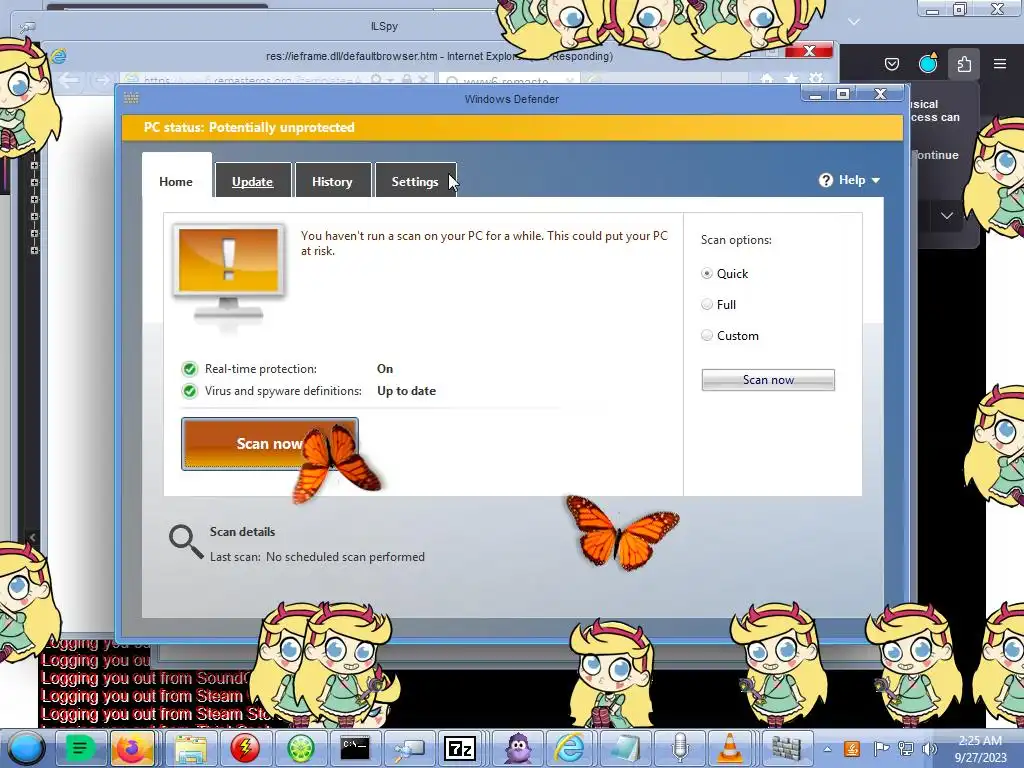Image resolution: width=1024 pixels, height=768 pixels.
Task: Click the purple Bonzi gorilla taskbar icon
Action: [518, 748]
